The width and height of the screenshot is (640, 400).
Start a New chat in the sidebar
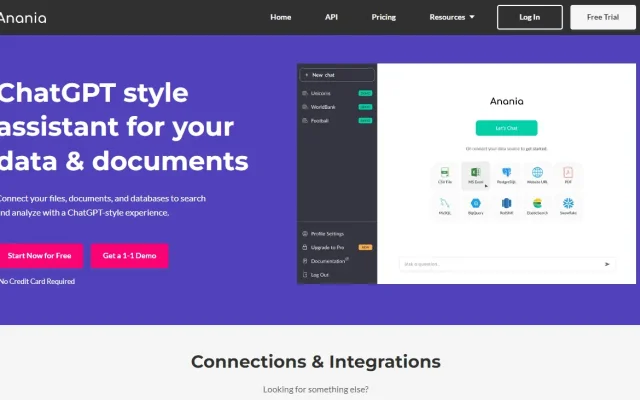tap(337, 75)
